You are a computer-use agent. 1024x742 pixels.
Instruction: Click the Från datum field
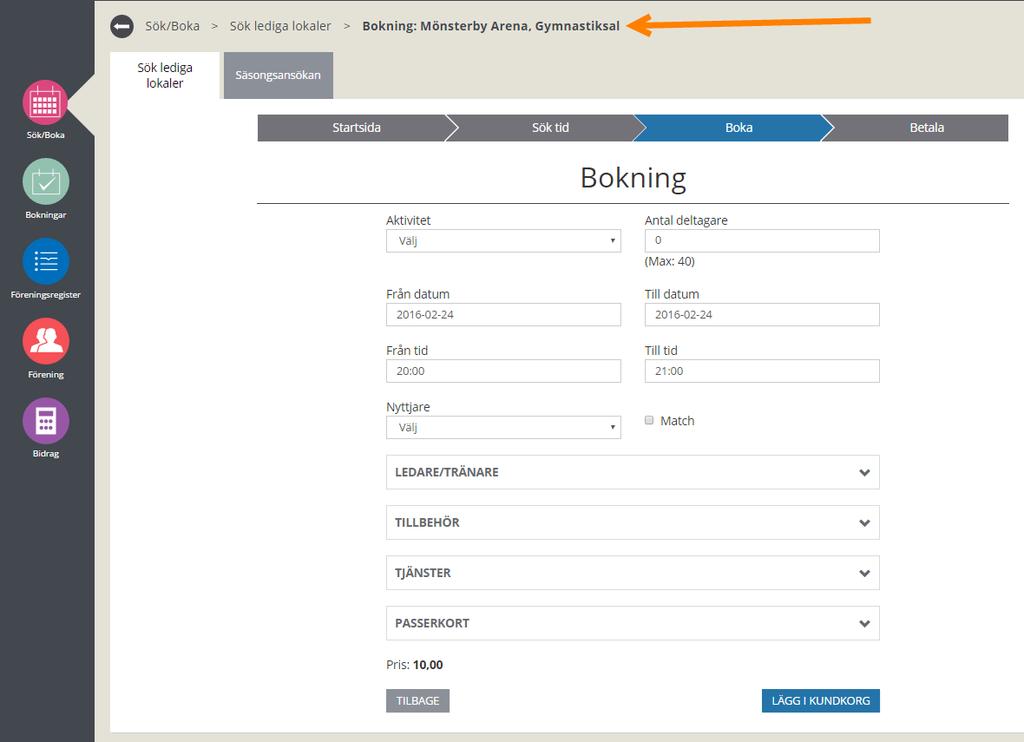tap(504, 315)
